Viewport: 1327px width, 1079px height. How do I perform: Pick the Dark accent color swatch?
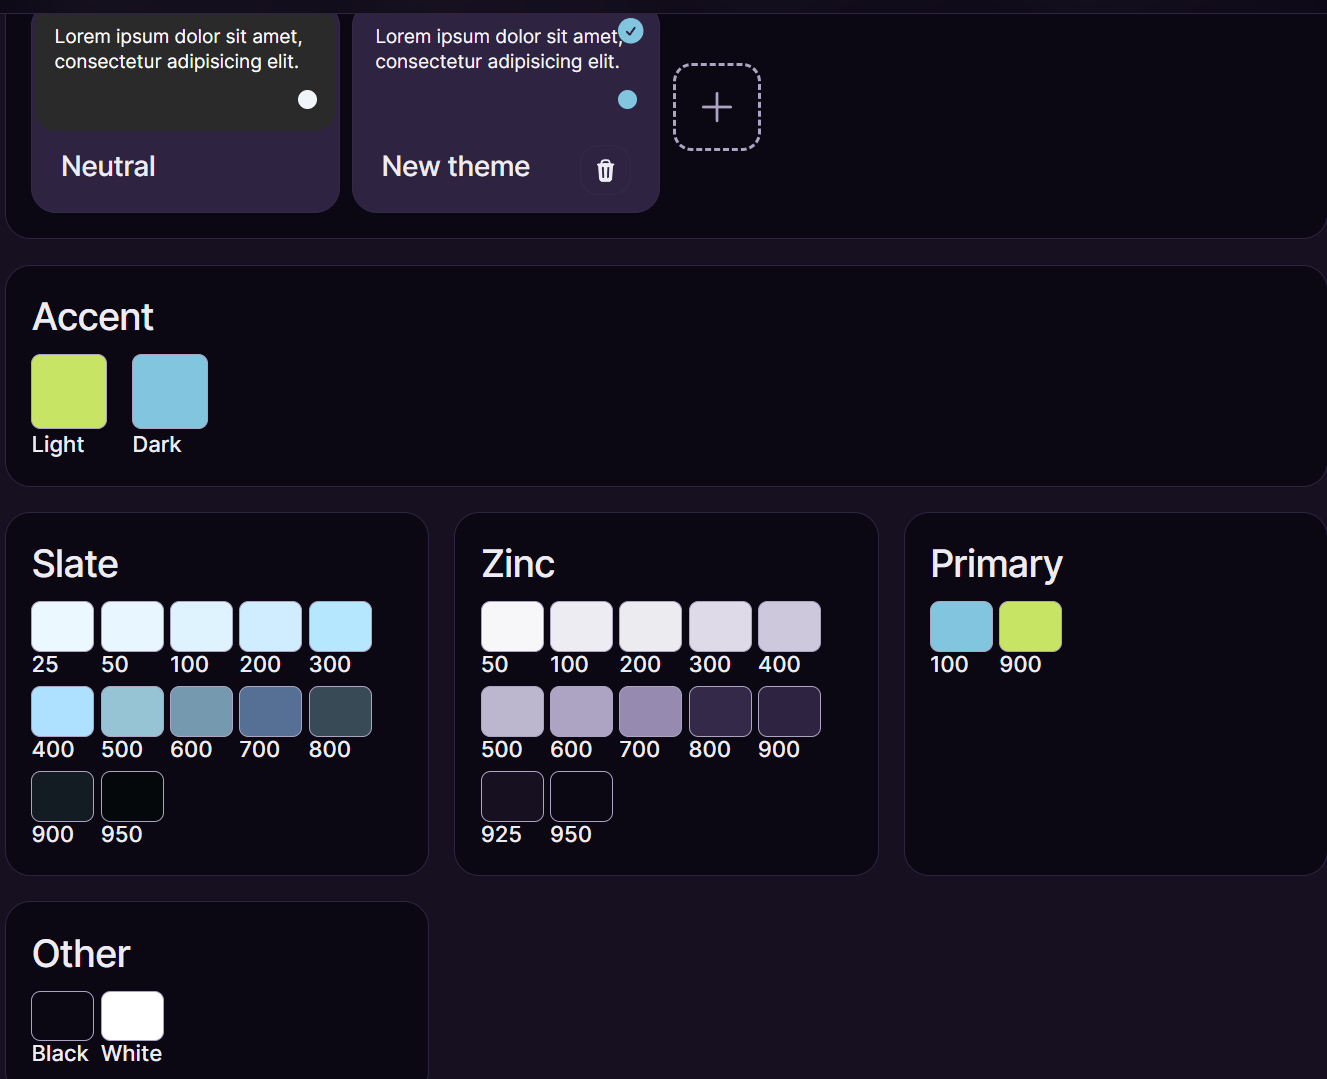[x=170, y=391]
